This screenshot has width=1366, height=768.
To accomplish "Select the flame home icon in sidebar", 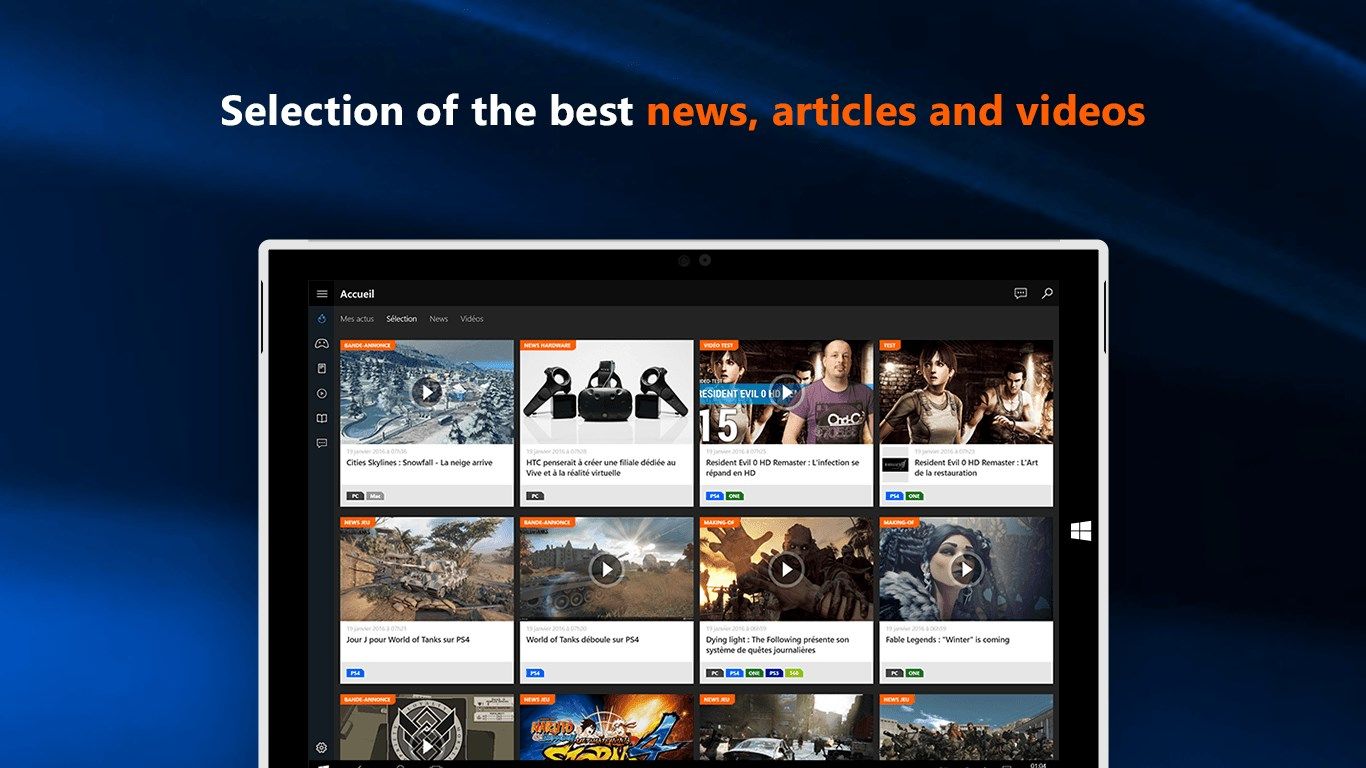I will 322,319.
